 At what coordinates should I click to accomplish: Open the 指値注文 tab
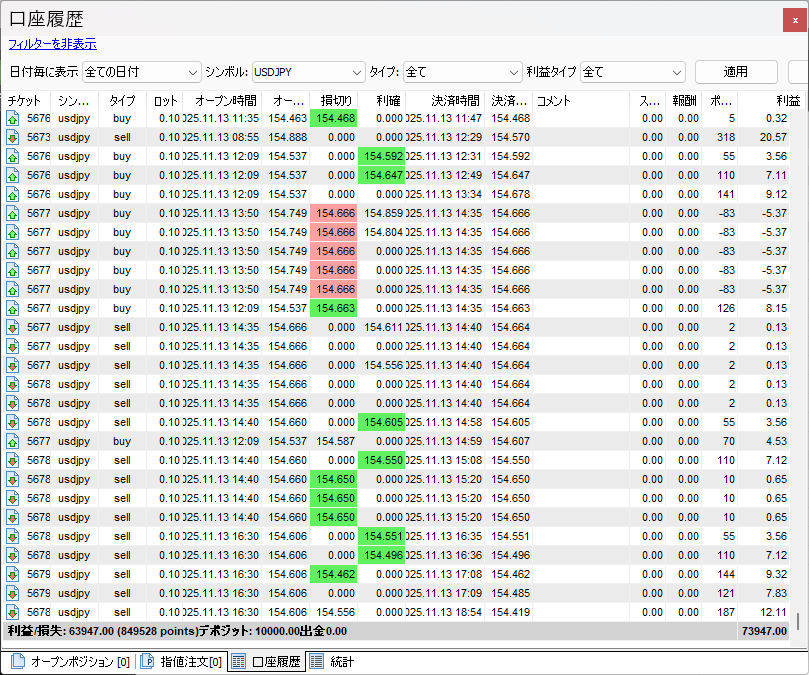[x=181, y=662]
